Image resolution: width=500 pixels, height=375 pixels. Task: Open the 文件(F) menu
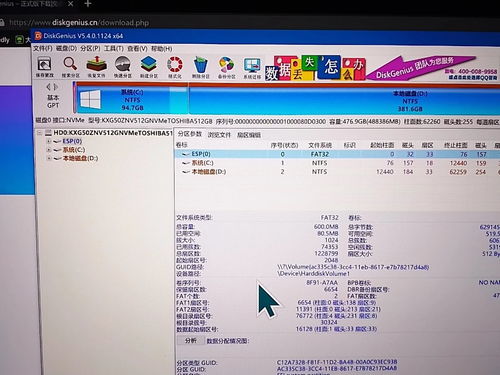point(43,48)
